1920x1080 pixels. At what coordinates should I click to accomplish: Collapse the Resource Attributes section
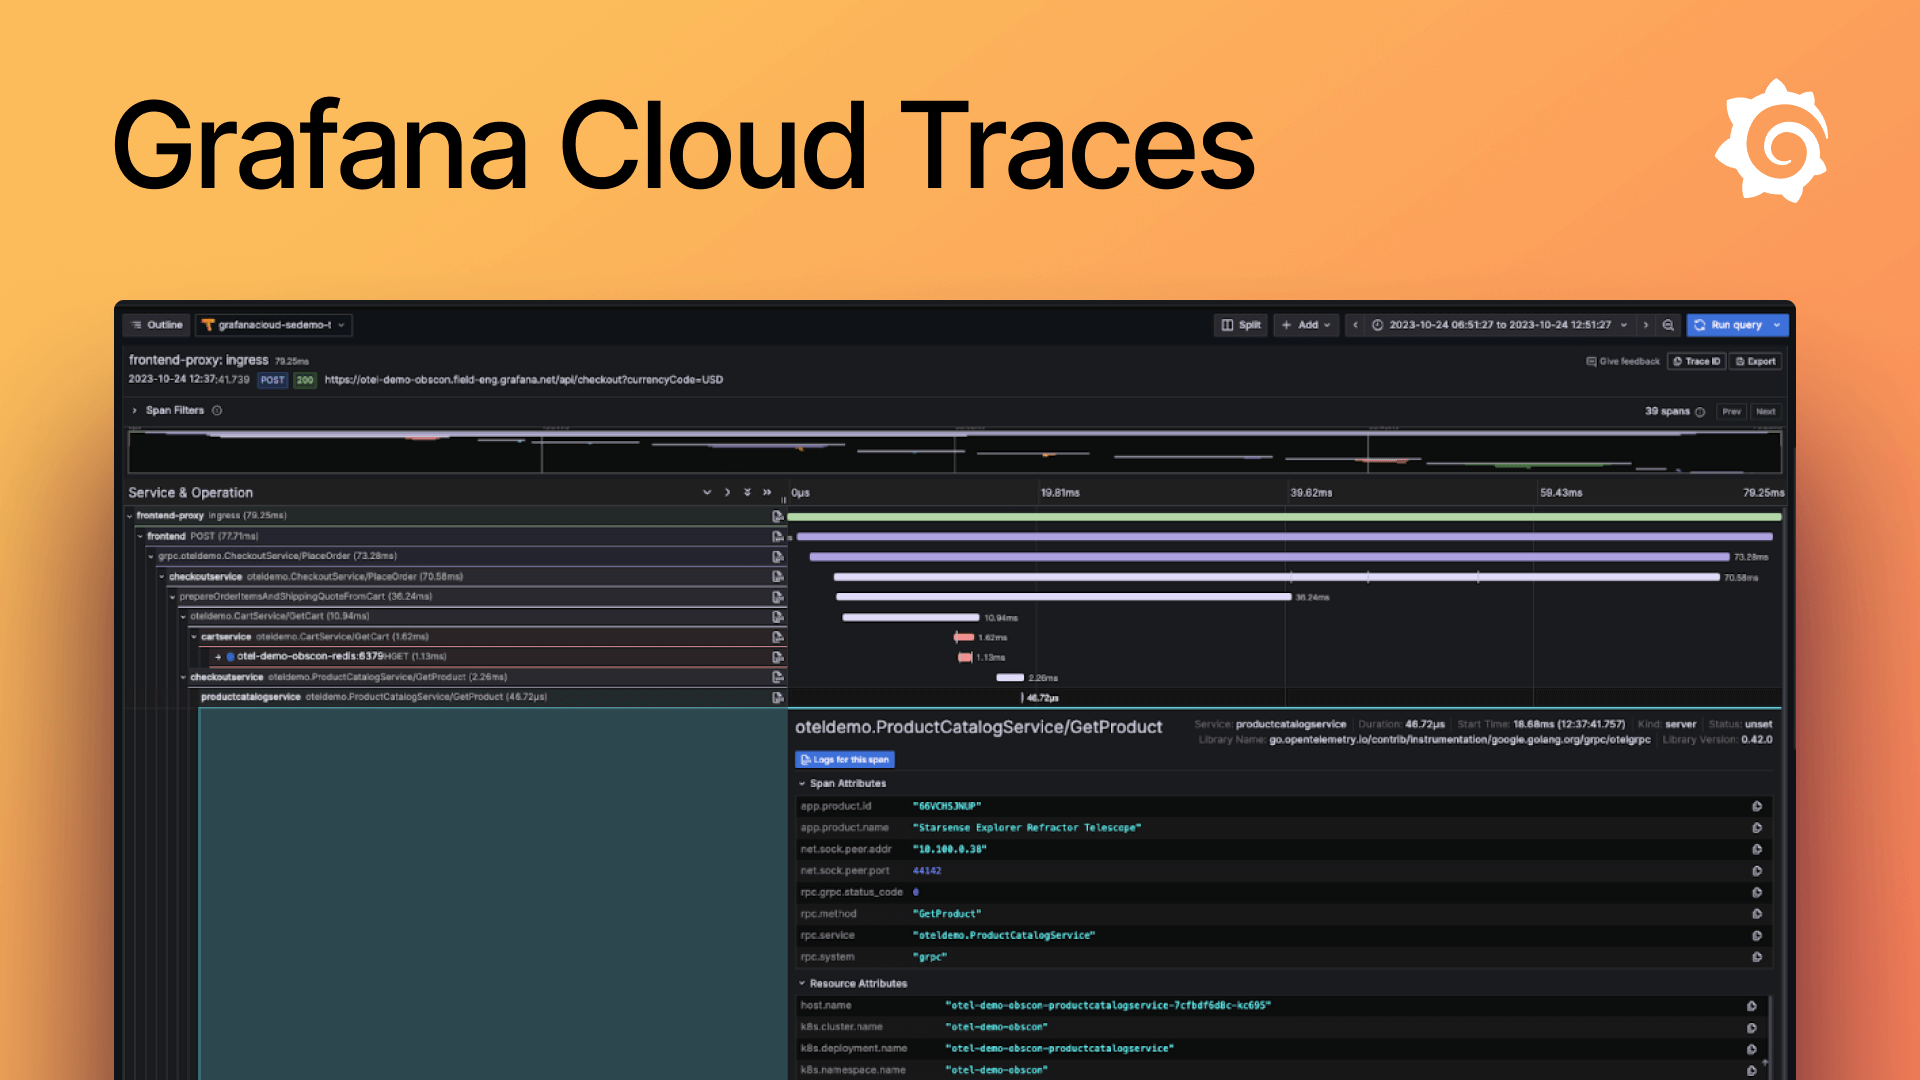pyautogui.click(x=802, y=984)
